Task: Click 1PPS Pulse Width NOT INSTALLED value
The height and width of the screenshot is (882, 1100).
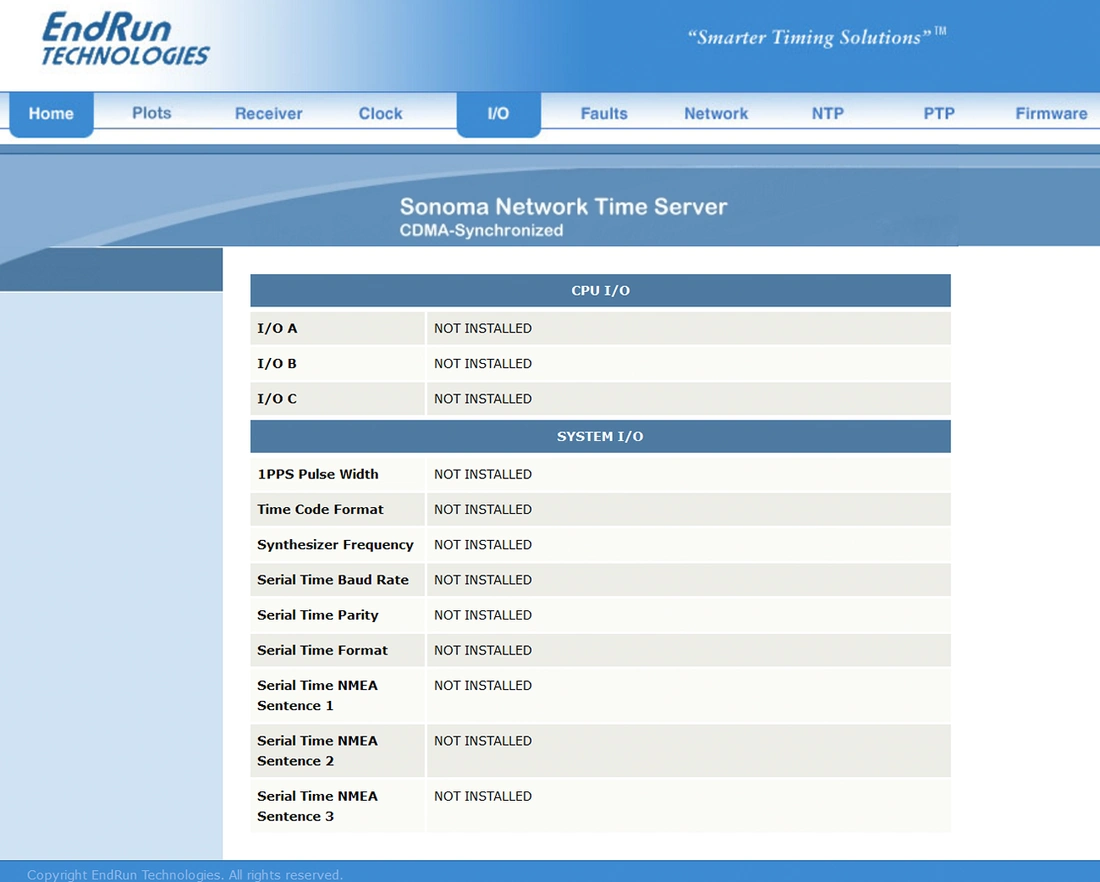Action: [x=483, y=474]
